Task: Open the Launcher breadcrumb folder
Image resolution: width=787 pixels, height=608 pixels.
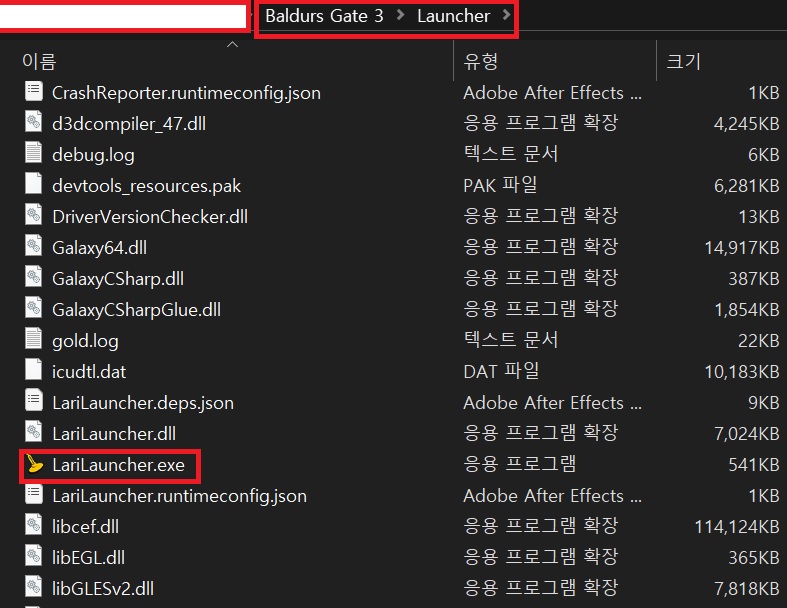Action: [453, 16]
